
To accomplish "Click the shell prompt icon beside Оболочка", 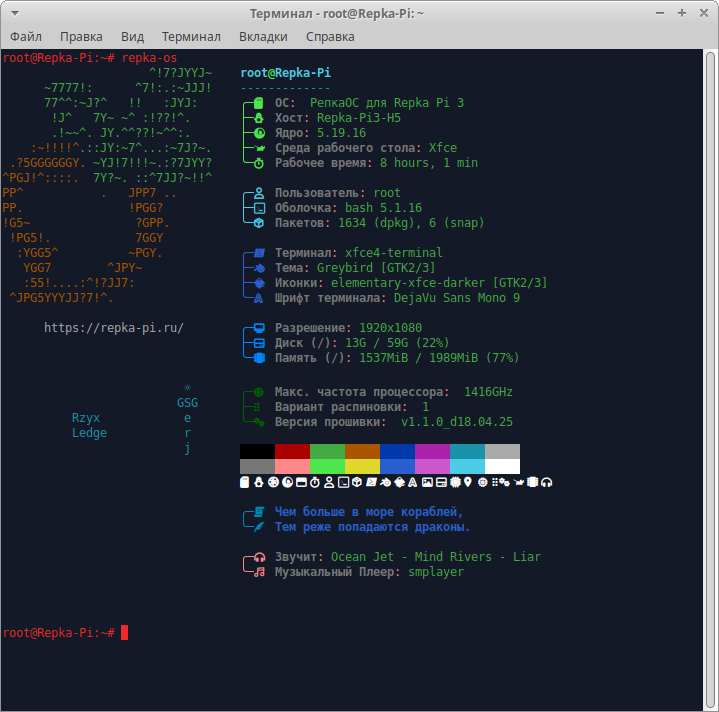I will [x=260, y=208].
